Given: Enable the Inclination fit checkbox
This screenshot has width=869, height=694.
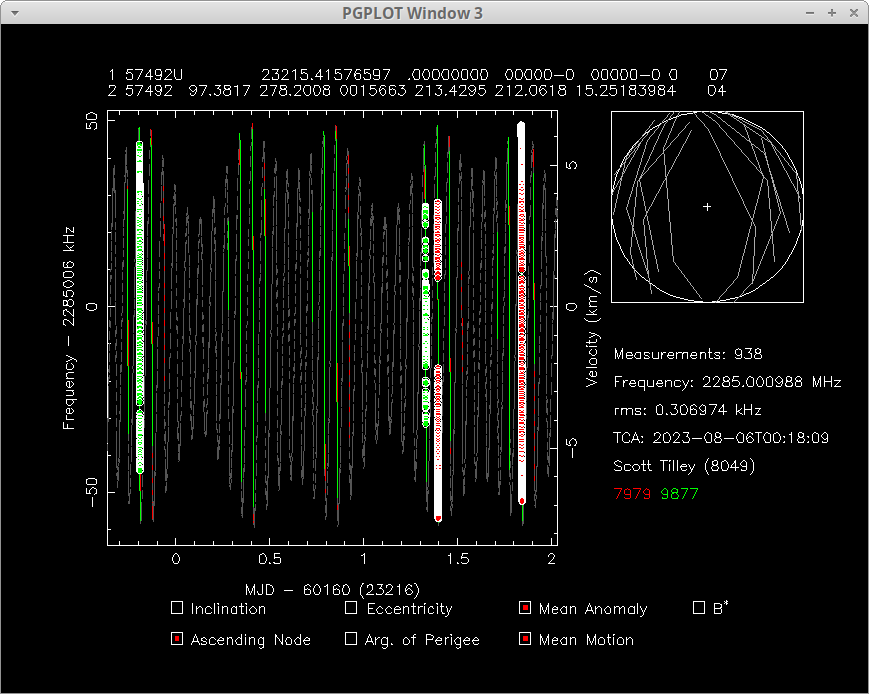Looking at the screenshot, I should point(177,608).
